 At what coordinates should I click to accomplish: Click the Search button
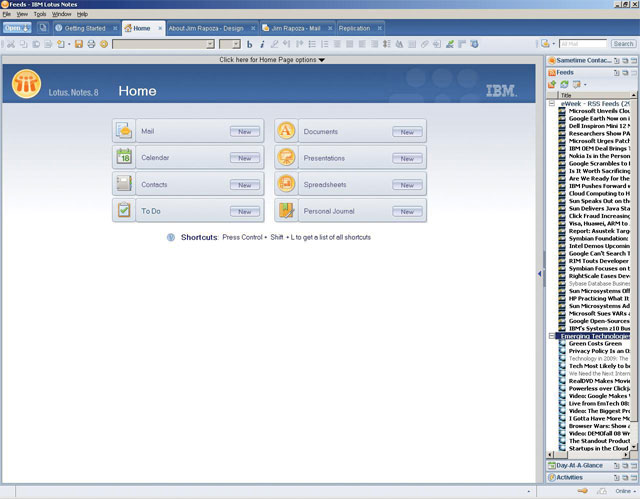(623, 44)
